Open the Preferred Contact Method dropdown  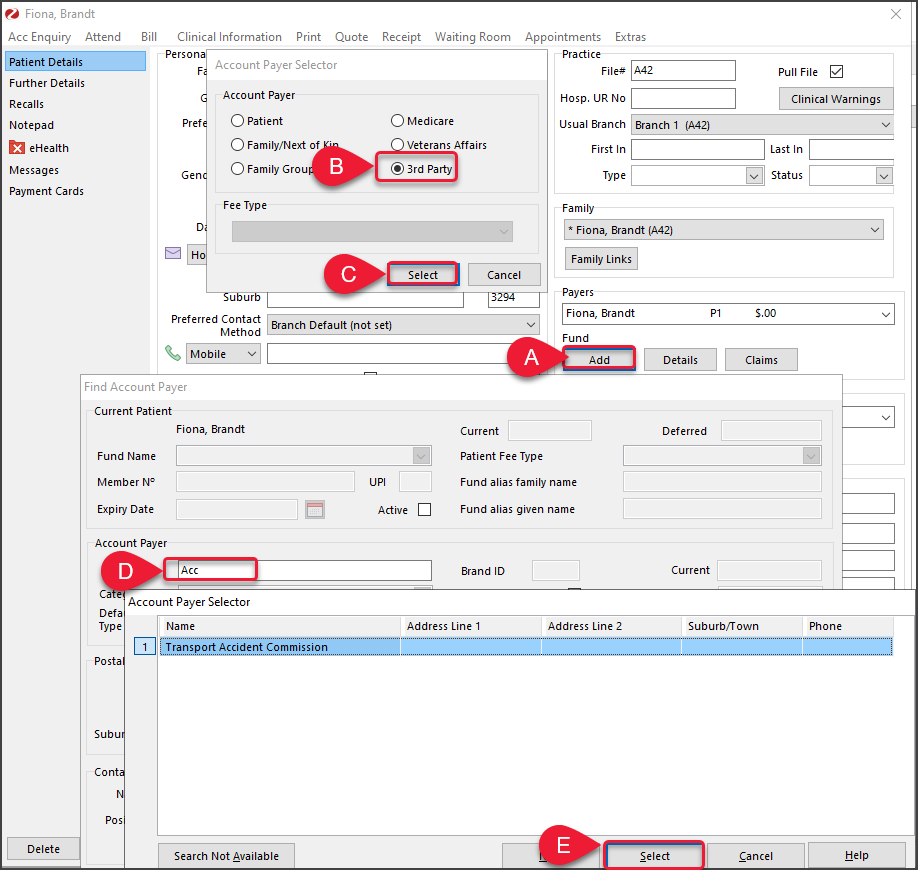[530, 325]
